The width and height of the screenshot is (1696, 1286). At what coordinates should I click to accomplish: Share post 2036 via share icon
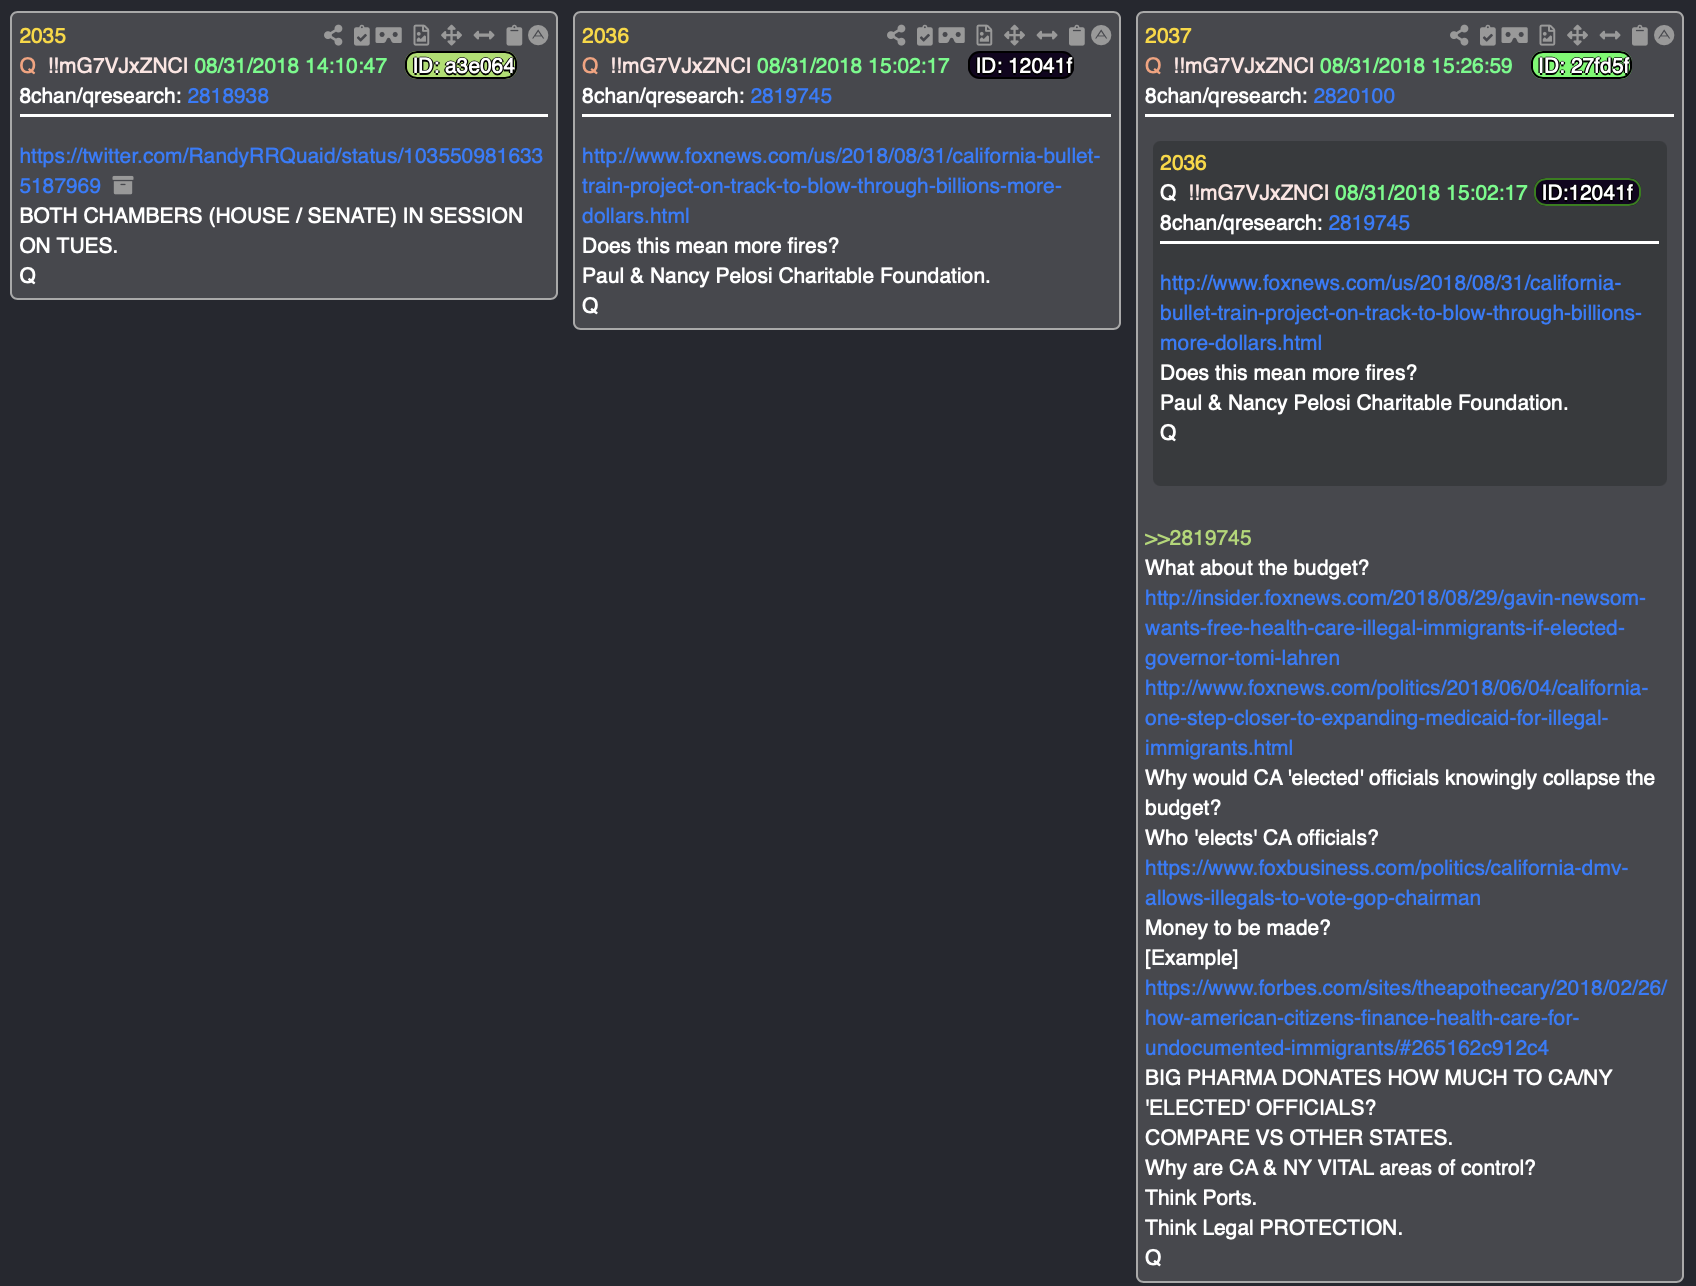click(896, 36)
